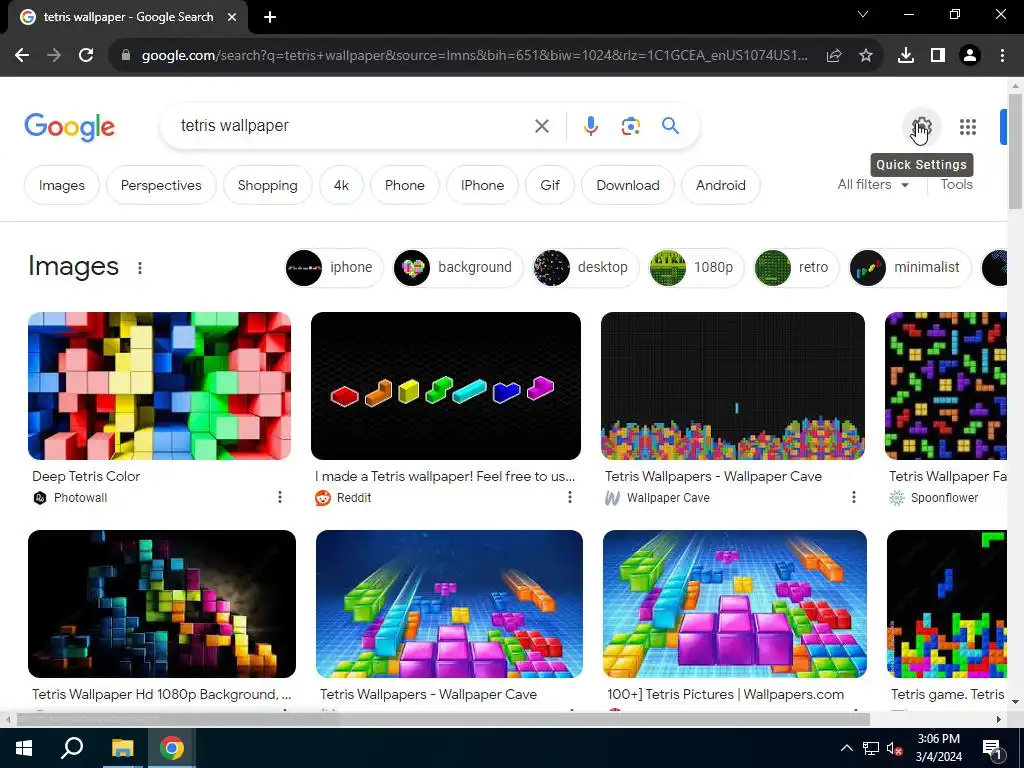The image size is (1024, 768).
Task: Open Wallpaper Cave dark grid thumbnail
Action: point(733,386)
